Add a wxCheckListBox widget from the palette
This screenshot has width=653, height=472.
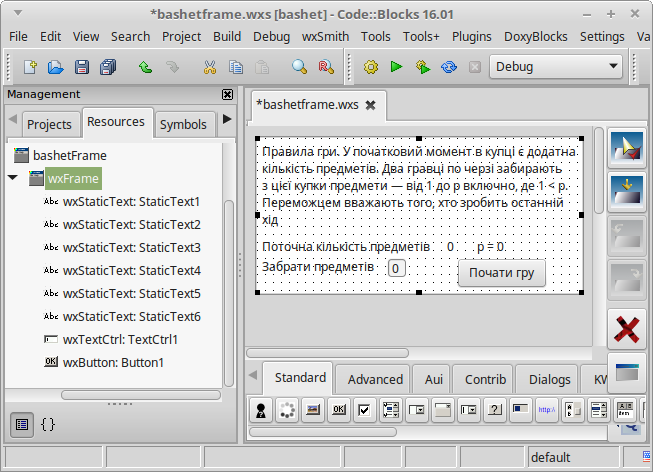click(x=391, y=410)
